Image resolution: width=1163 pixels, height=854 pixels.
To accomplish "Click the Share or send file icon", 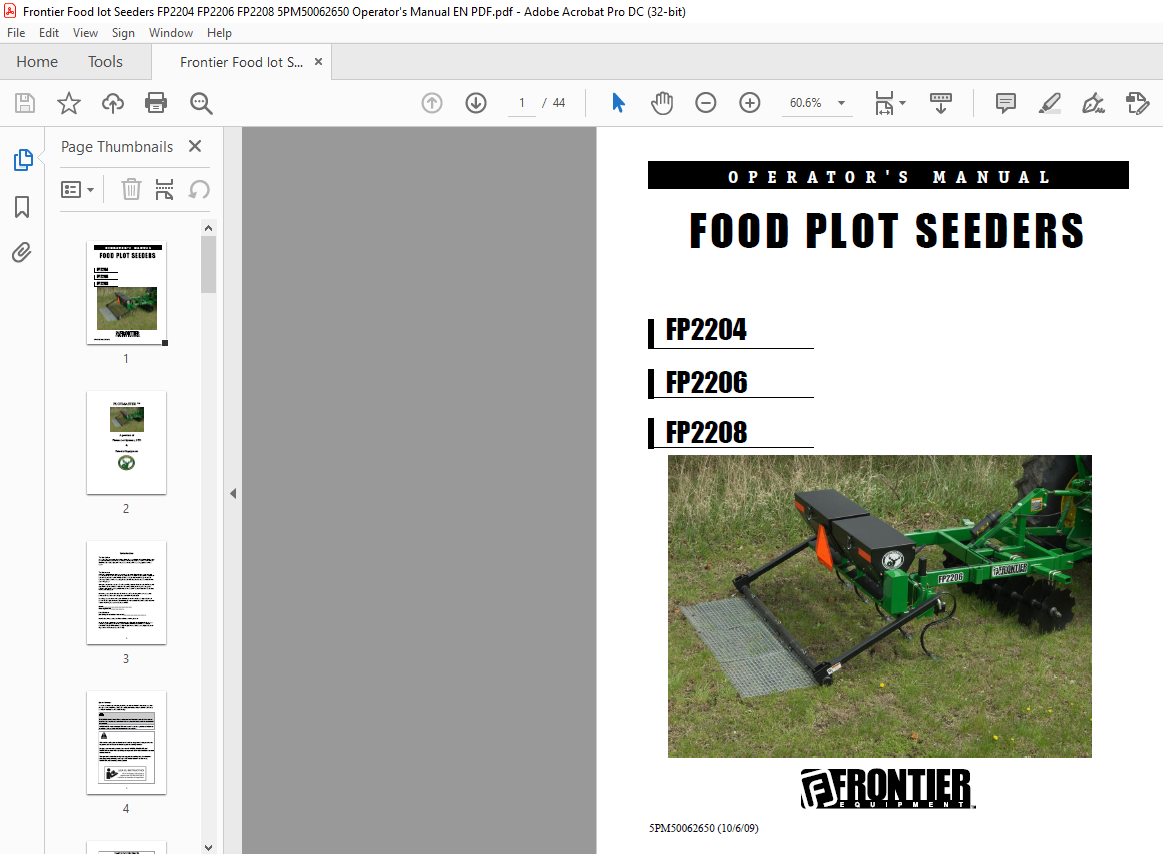I will (x=1138, y=103).
